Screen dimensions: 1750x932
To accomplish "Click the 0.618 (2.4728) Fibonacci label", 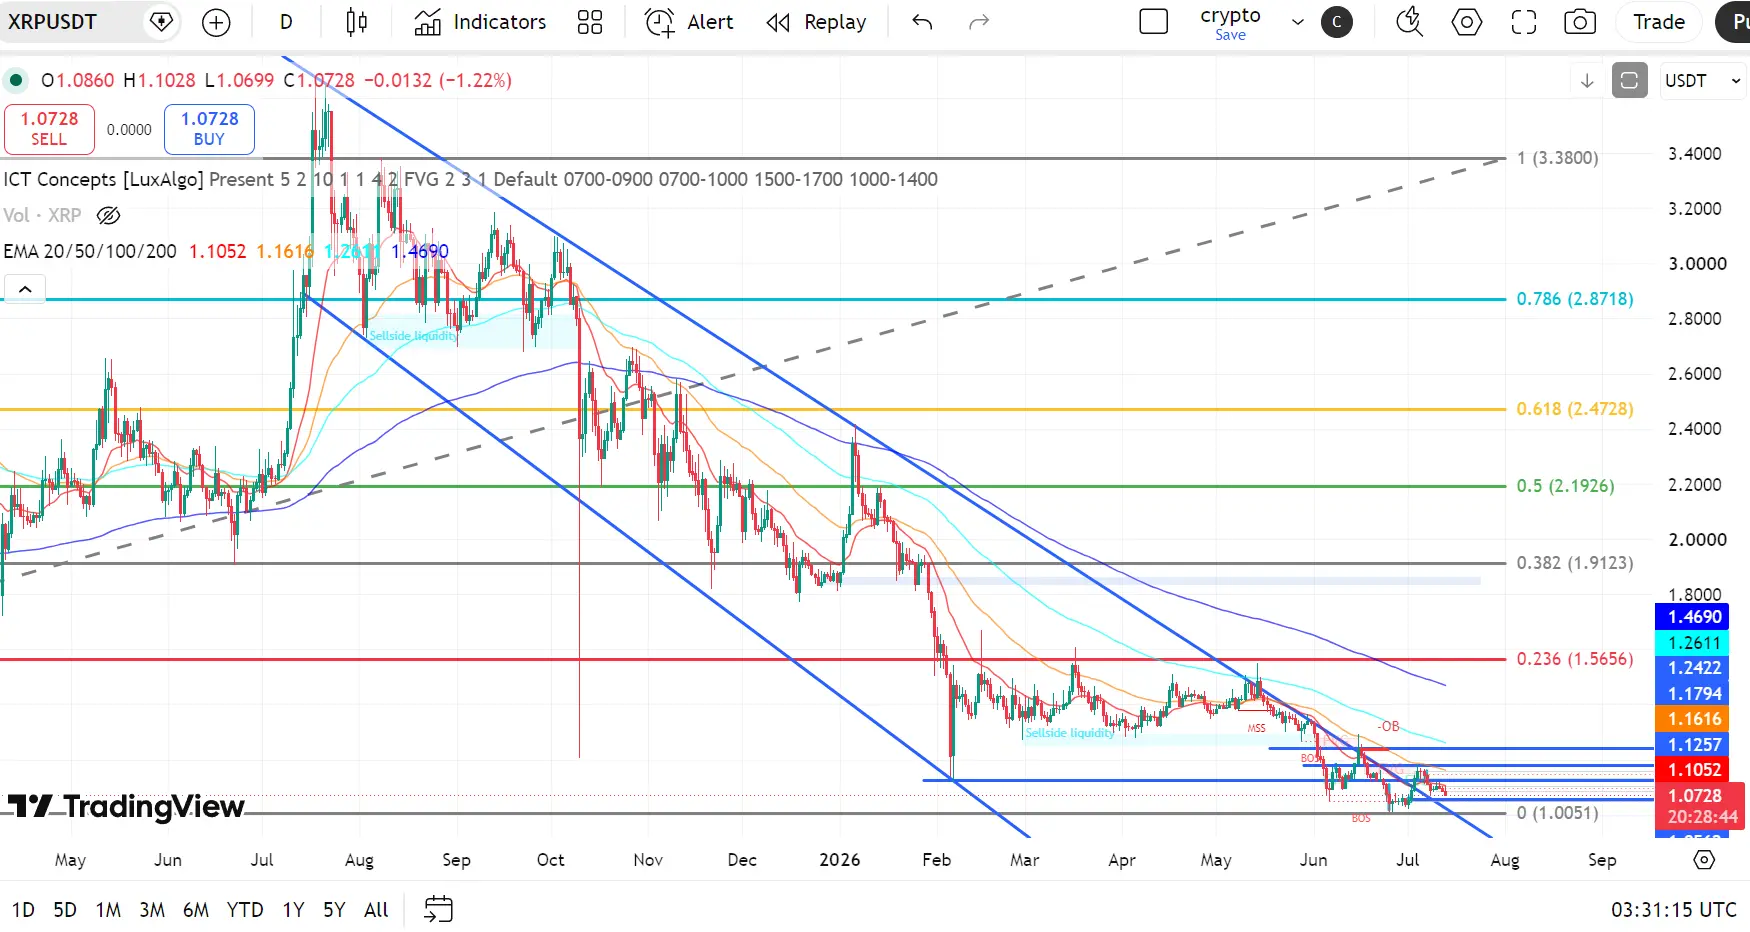I will 1575,409.
